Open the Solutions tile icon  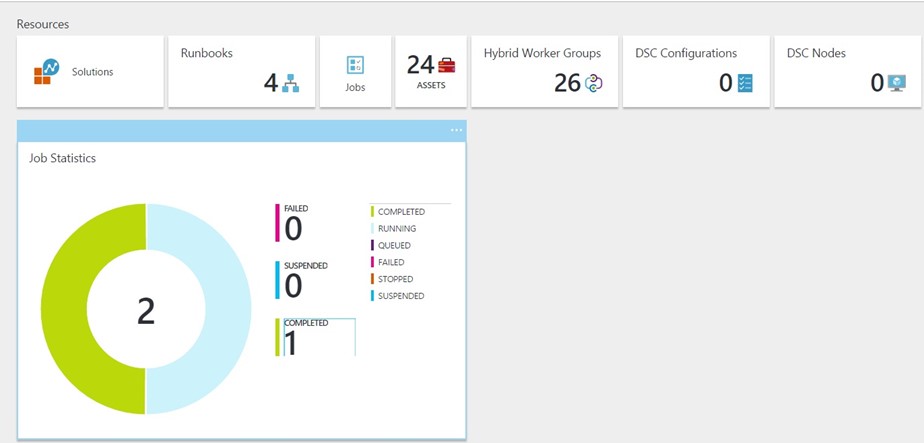(47, 71)
